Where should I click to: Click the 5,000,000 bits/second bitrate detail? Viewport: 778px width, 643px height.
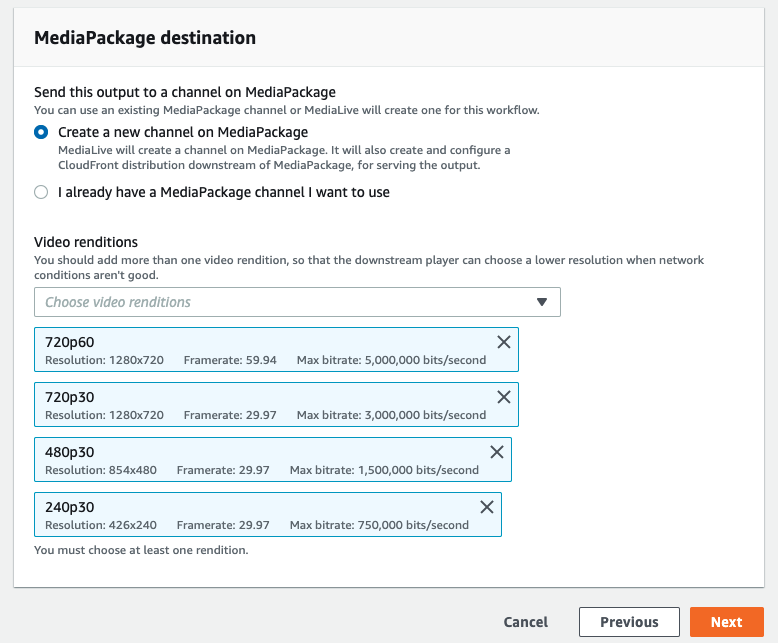[x=425, y=361]
